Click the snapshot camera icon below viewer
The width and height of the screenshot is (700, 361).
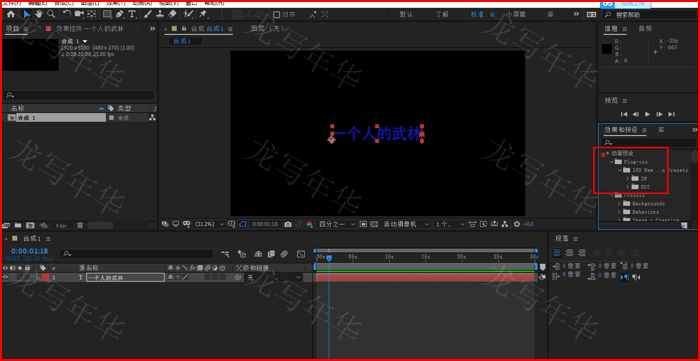[x=288, y=224]
